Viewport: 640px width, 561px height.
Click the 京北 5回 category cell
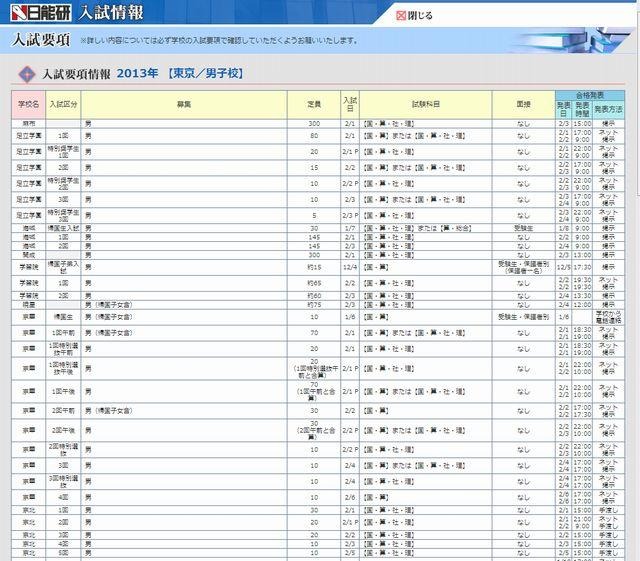[63, 553]
